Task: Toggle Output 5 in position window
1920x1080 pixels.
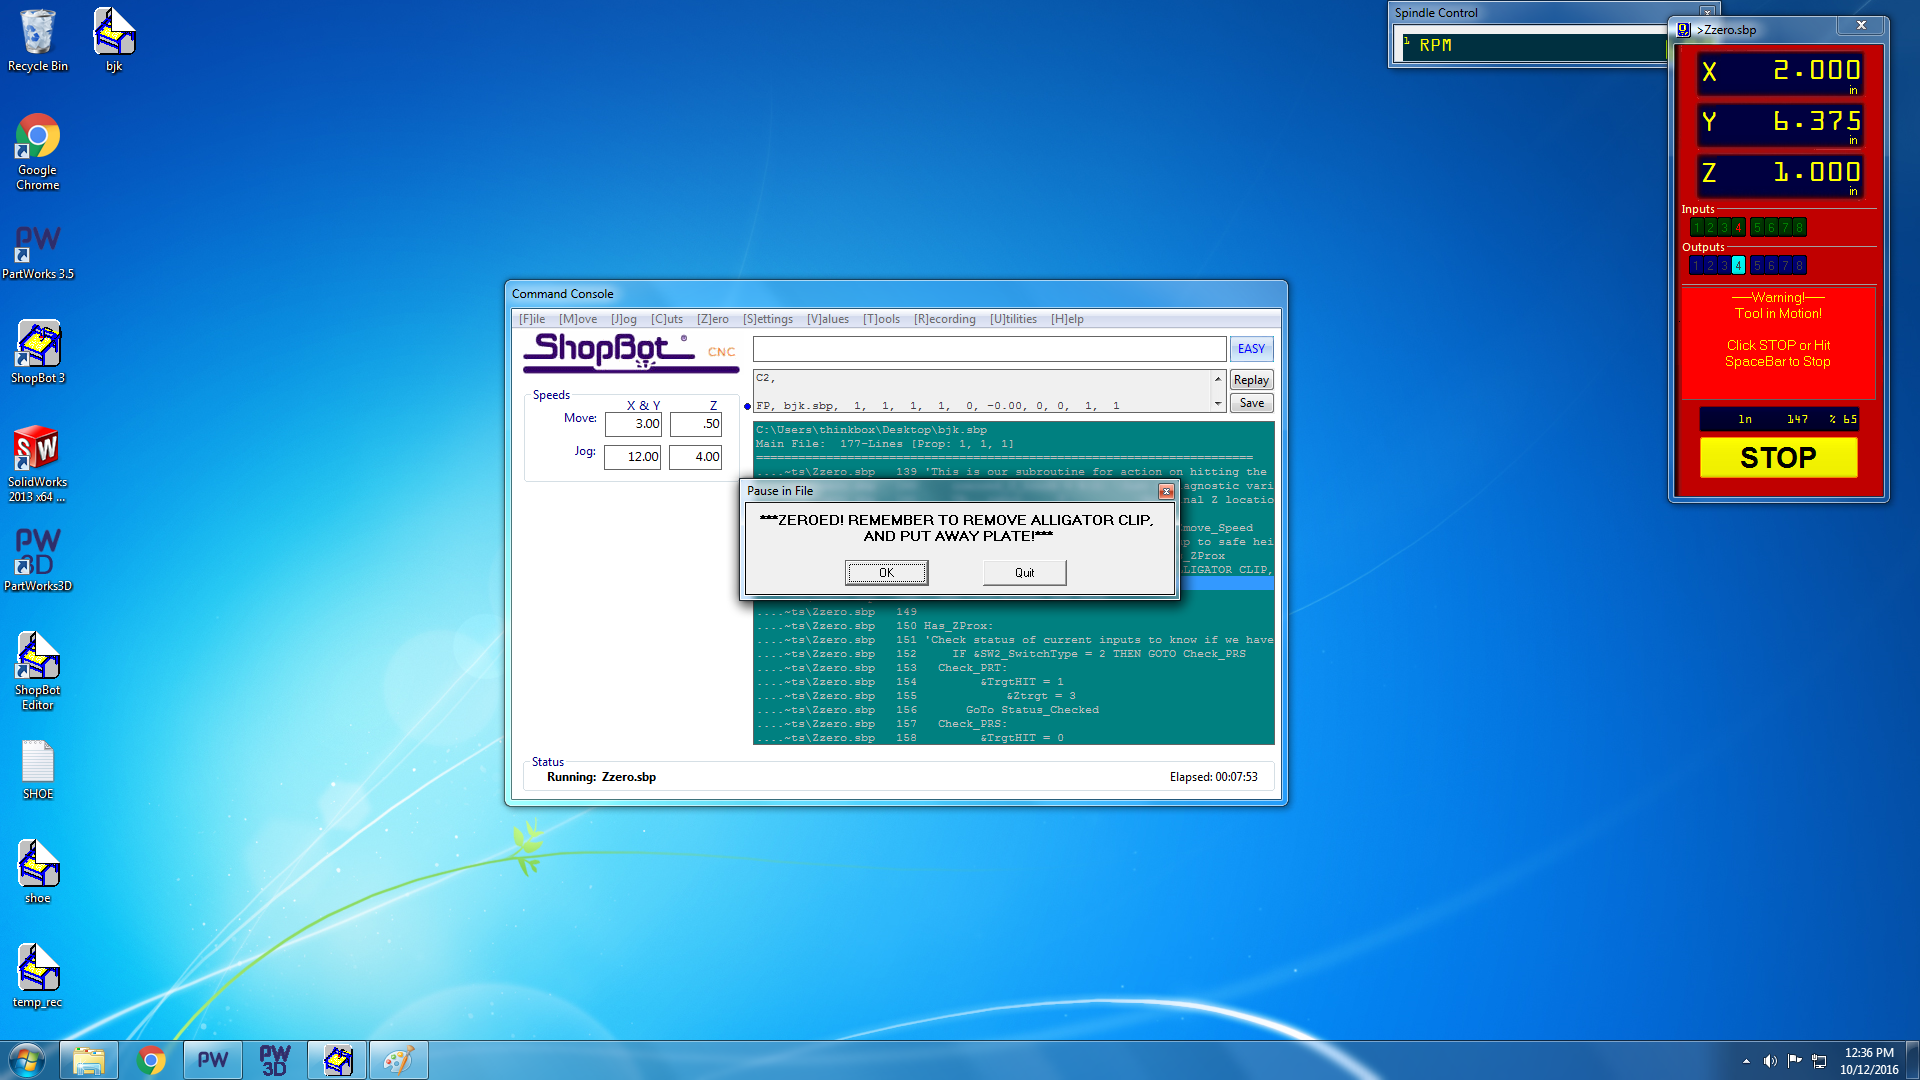Action: [1757, 266]
